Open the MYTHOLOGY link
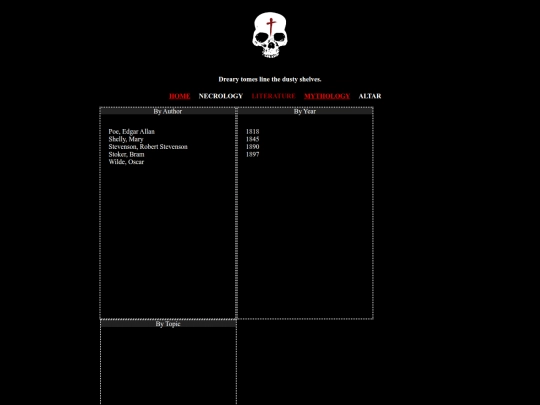Image resolution: width=540 pixels, height=405 pixels. (x=327, y=96)
